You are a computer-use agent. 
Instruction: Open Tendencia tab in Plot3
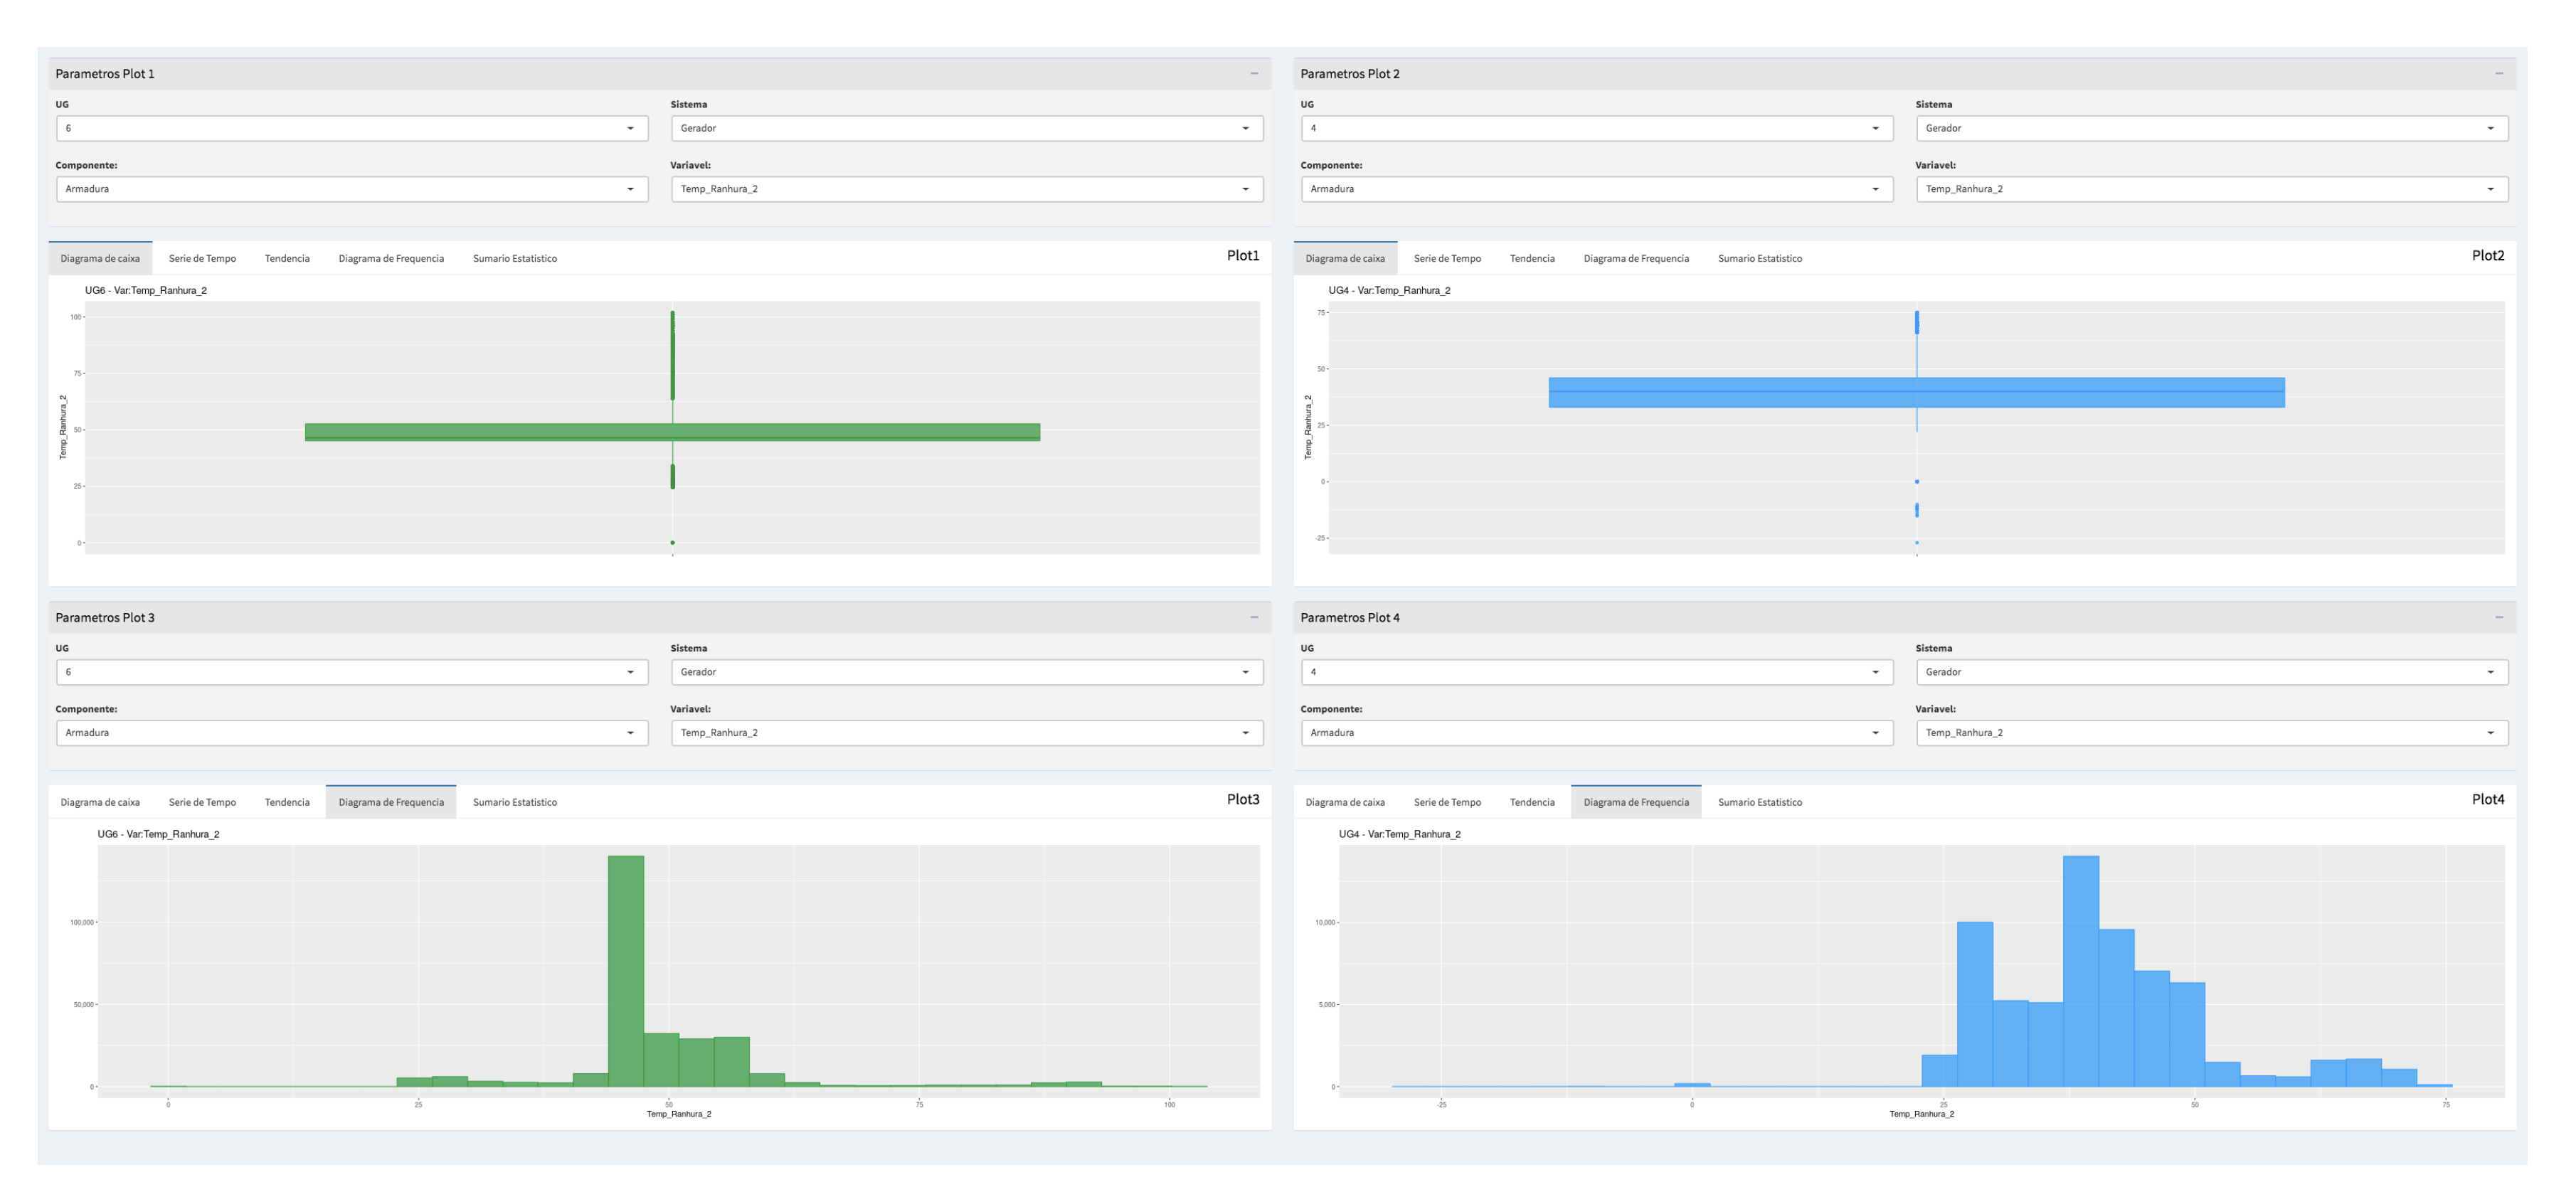click(x=287, y=802)
